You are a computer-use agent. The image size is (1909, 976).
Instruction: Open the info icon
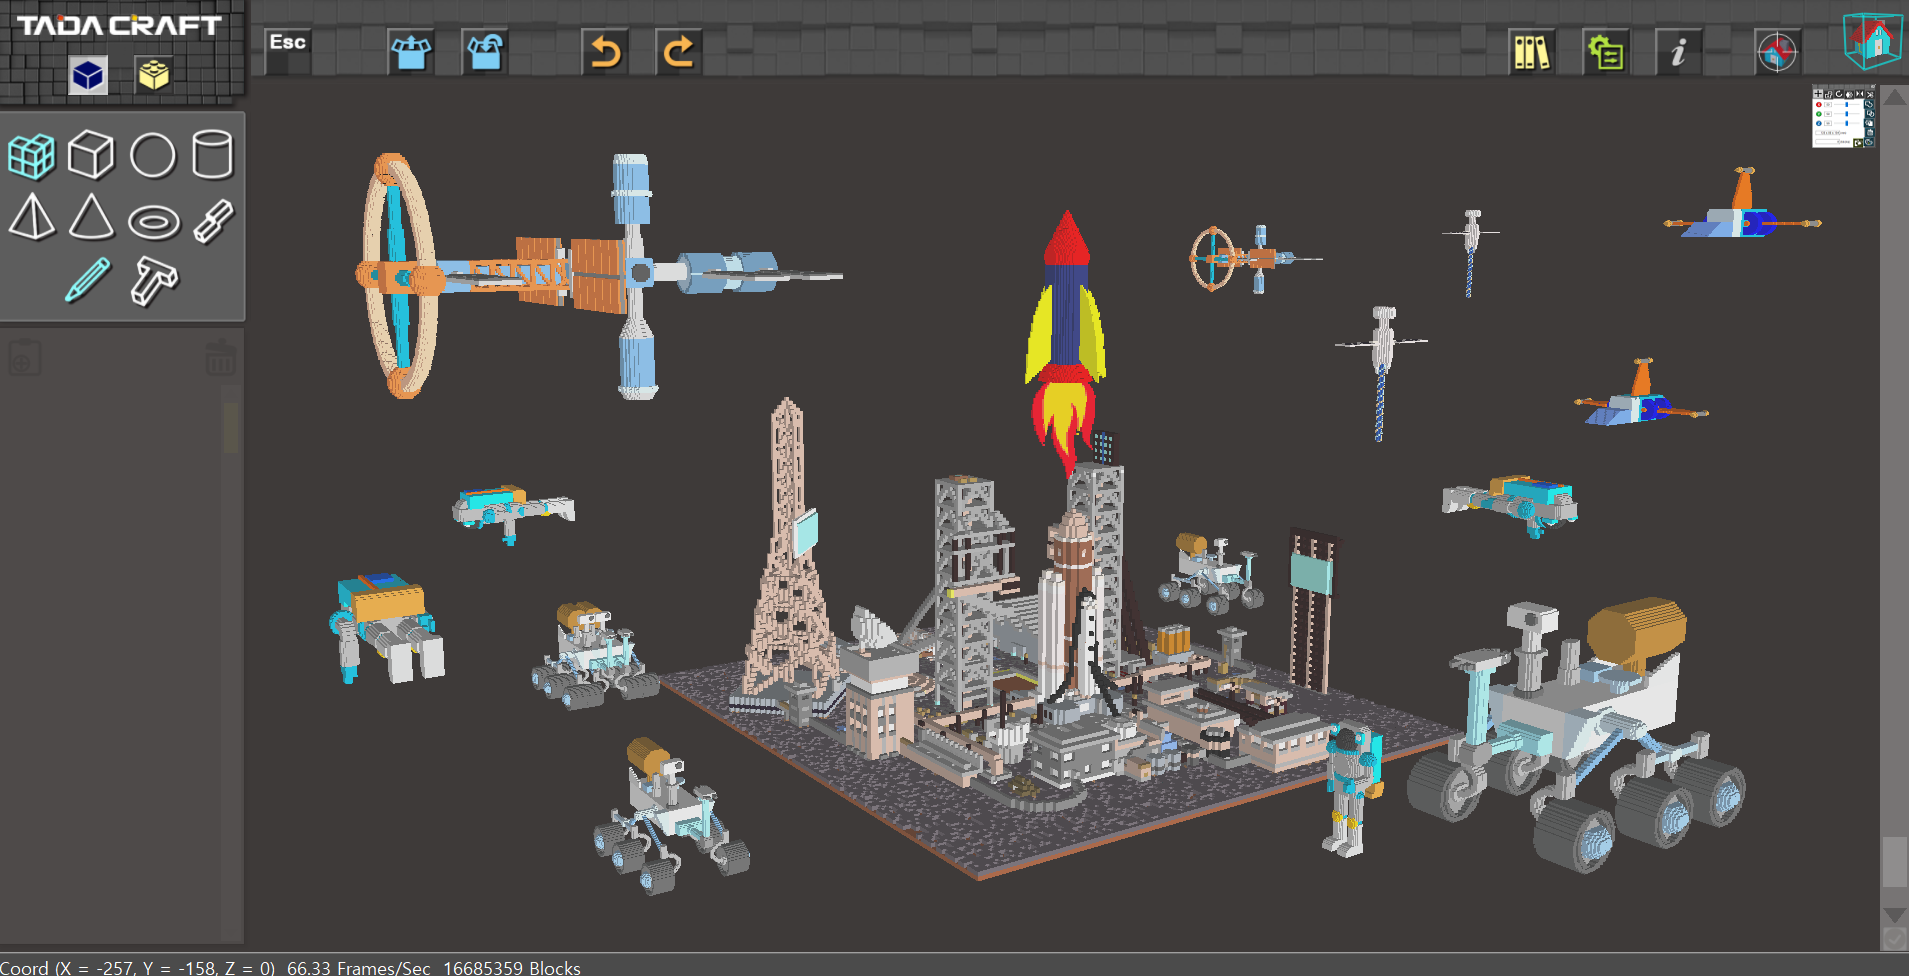point(1679,52)
